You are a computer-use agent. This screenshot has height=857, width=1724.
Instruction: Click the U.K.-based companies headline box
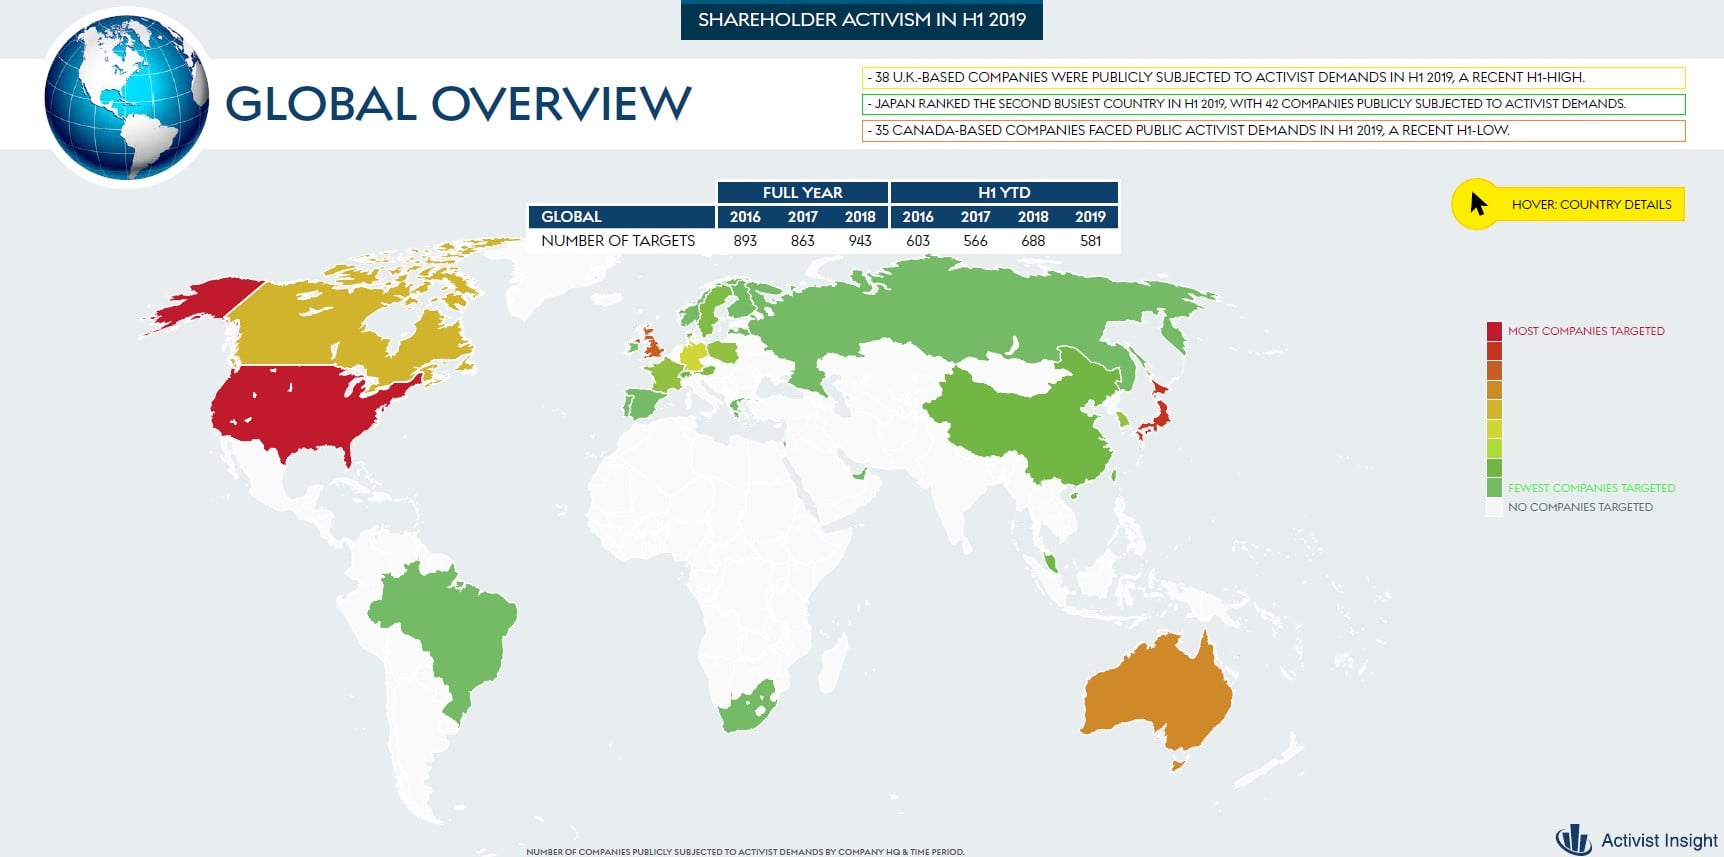(1273, 77)
